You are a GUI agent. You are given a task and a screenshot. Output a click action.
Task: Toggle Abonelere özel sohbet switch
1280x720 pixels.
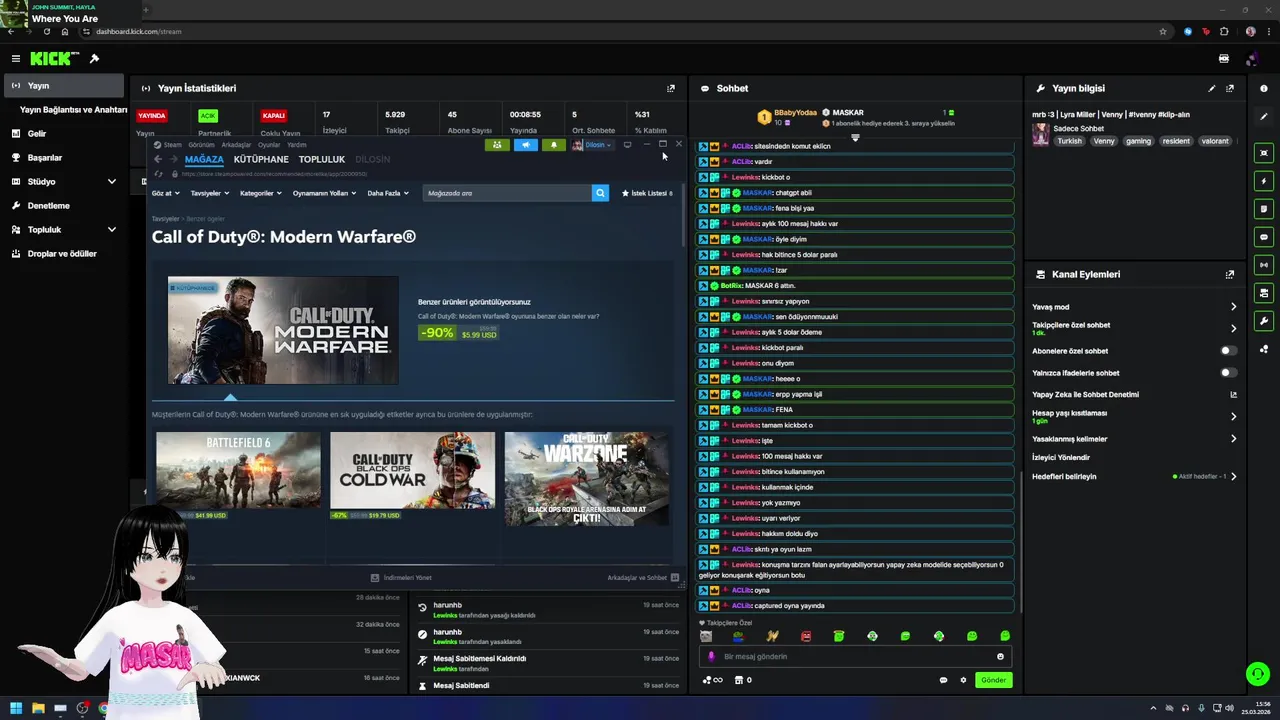tap(1228, 351)
